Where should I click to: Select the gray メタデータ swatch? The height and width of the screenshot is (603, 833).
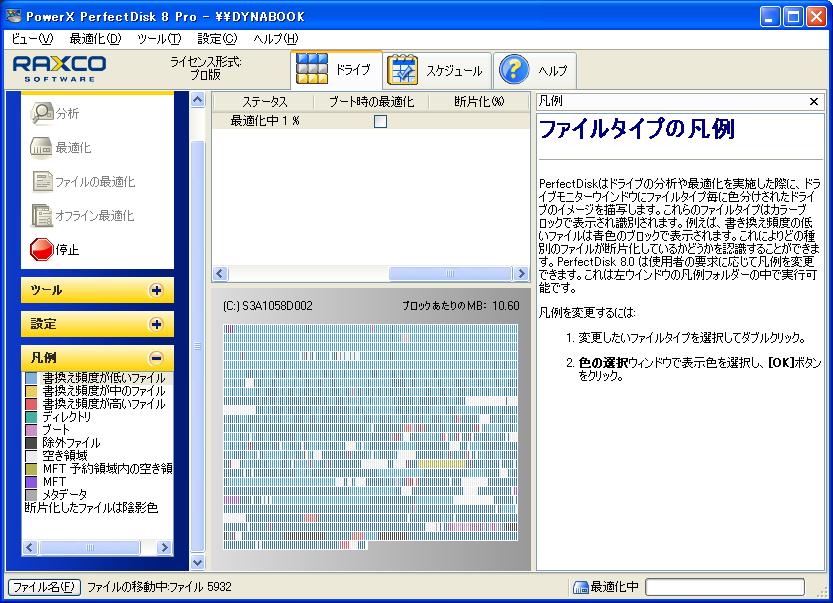pos(31,495)
